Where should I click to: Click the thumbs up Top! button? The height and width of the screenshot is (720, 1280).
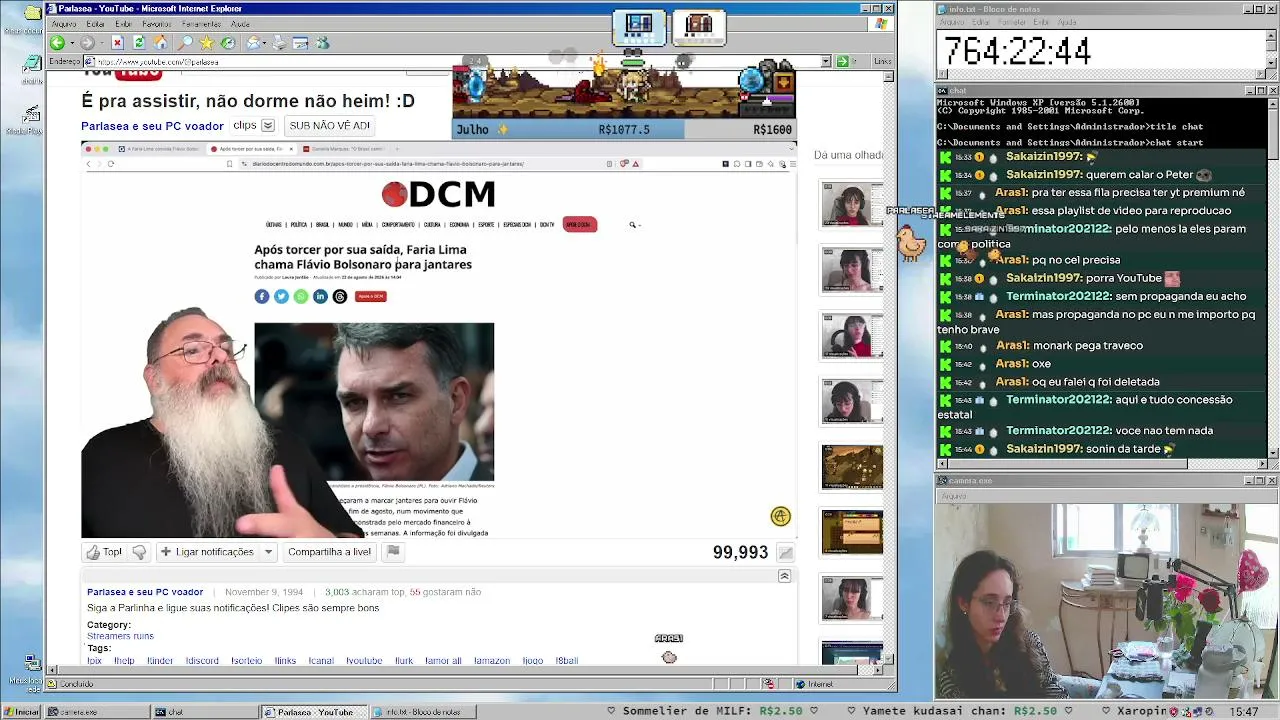(104, 552)
